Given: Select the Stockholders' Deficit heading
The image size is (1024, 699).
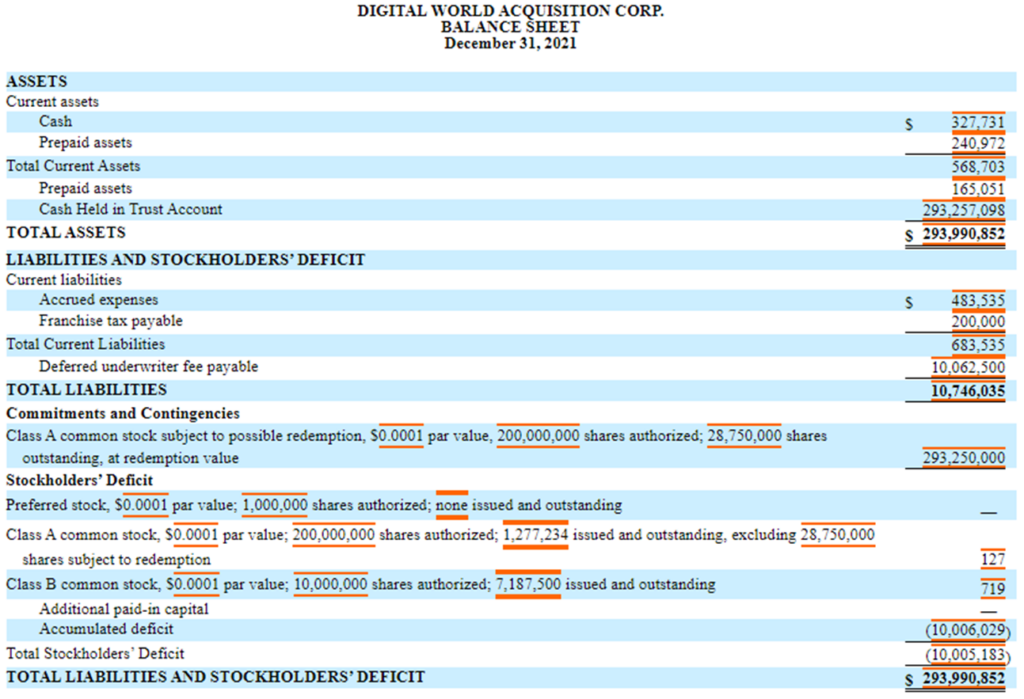Looking at the screenshot, I should tap(80, 480).
